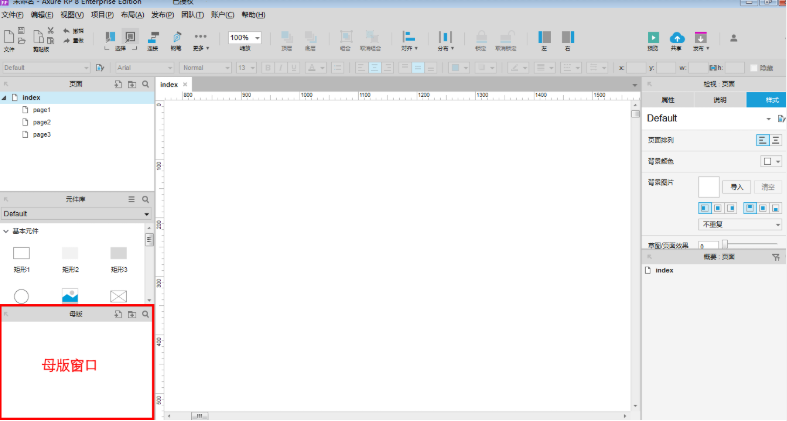Click the Lock icon (锁定)
The width and height of the screenshot is (787, 421).
tap(481, 41)
